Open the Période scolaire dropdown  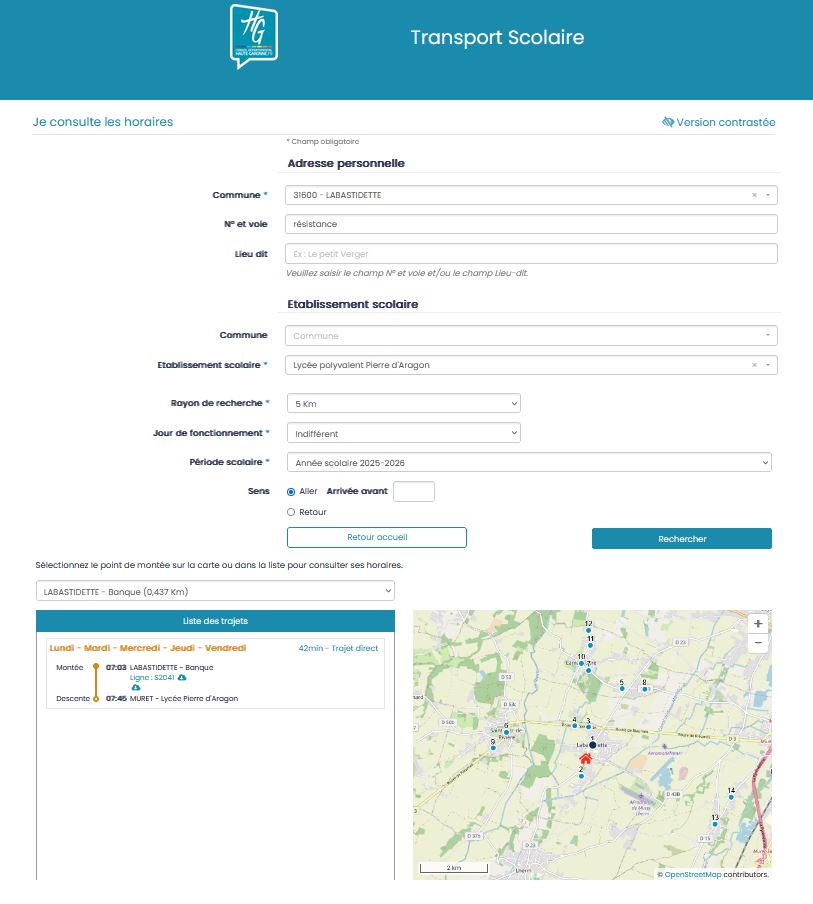529,462
